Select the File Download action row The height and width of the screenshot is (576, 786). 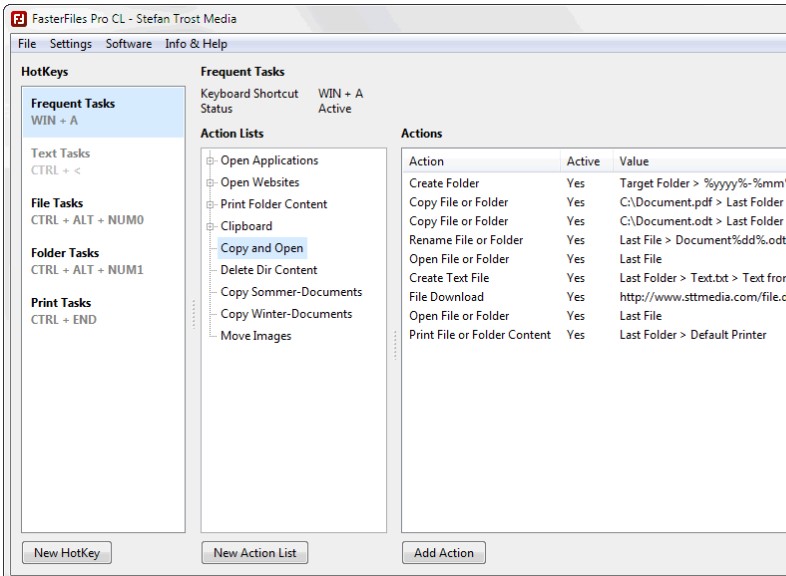(446, 297)
